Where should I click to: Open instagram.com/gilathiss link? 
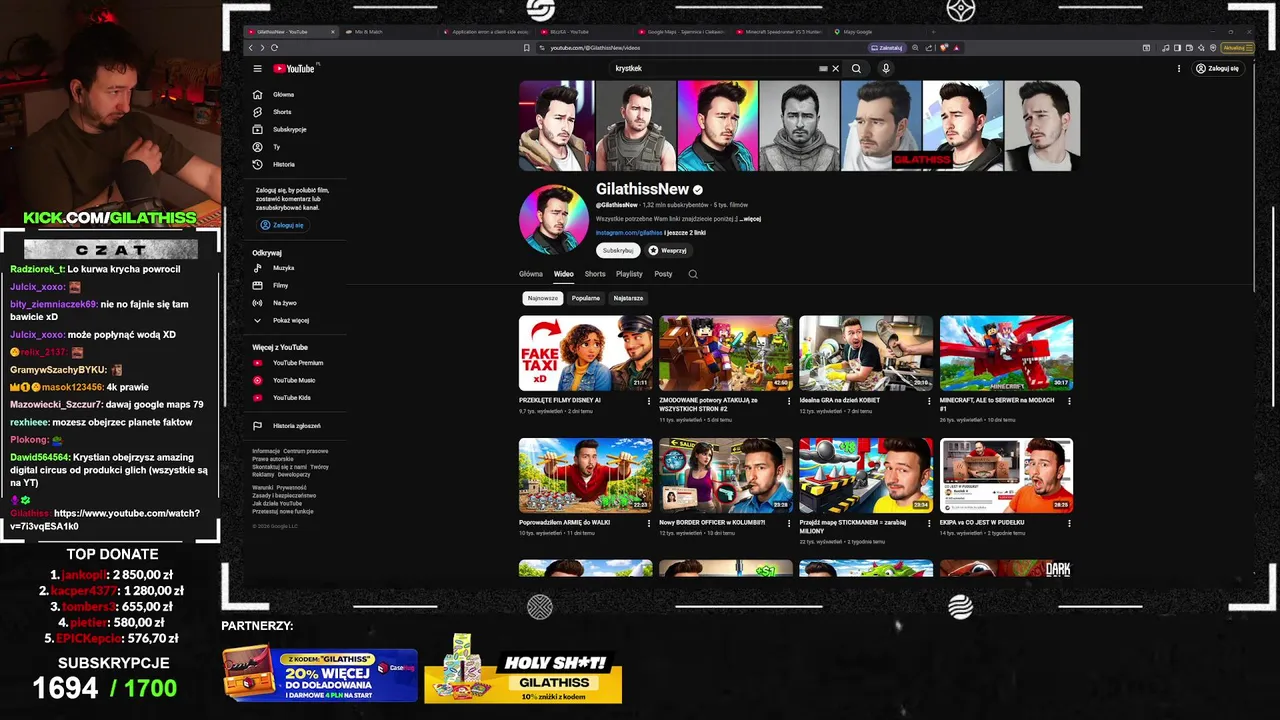629,233
